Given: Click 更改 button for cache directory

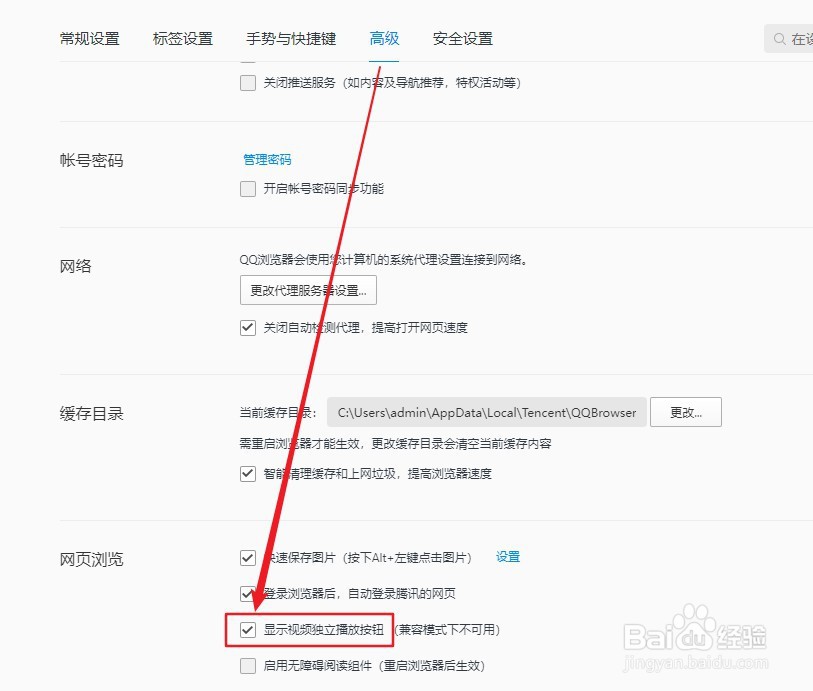Looking at the screenshot, I should tap(685, 413).
